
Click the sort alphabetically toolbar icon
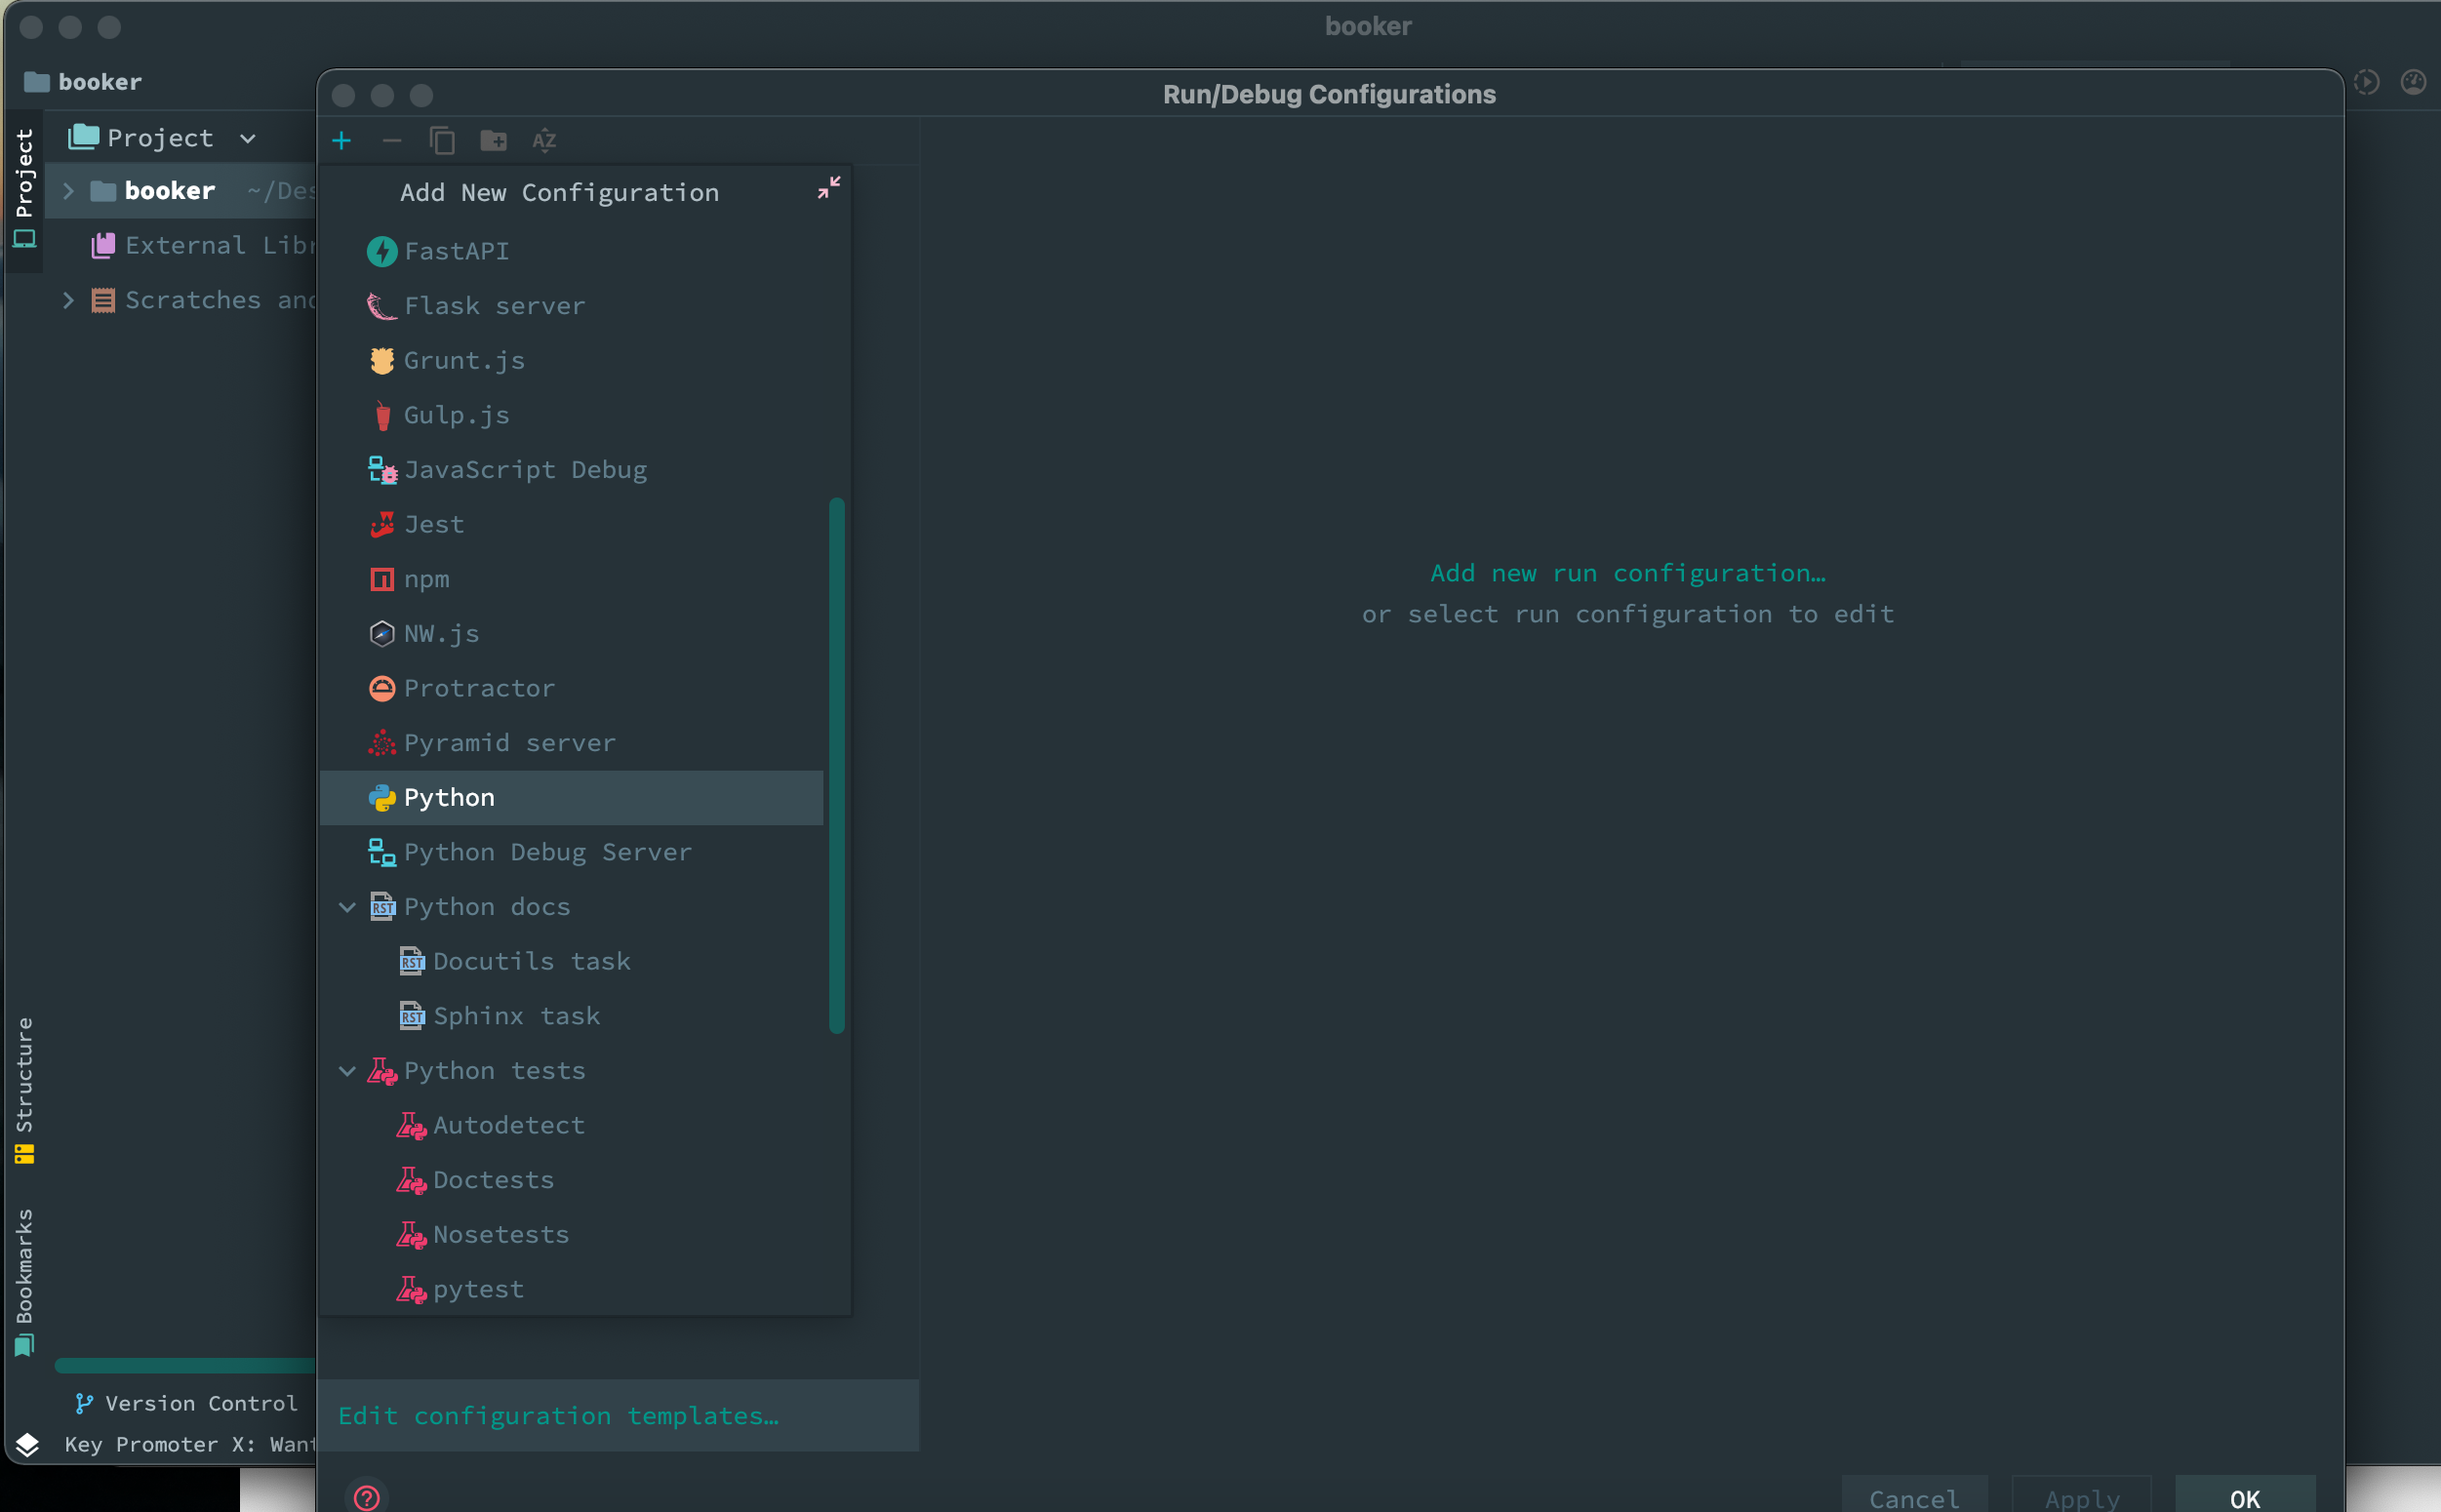[x=545, y=139]
